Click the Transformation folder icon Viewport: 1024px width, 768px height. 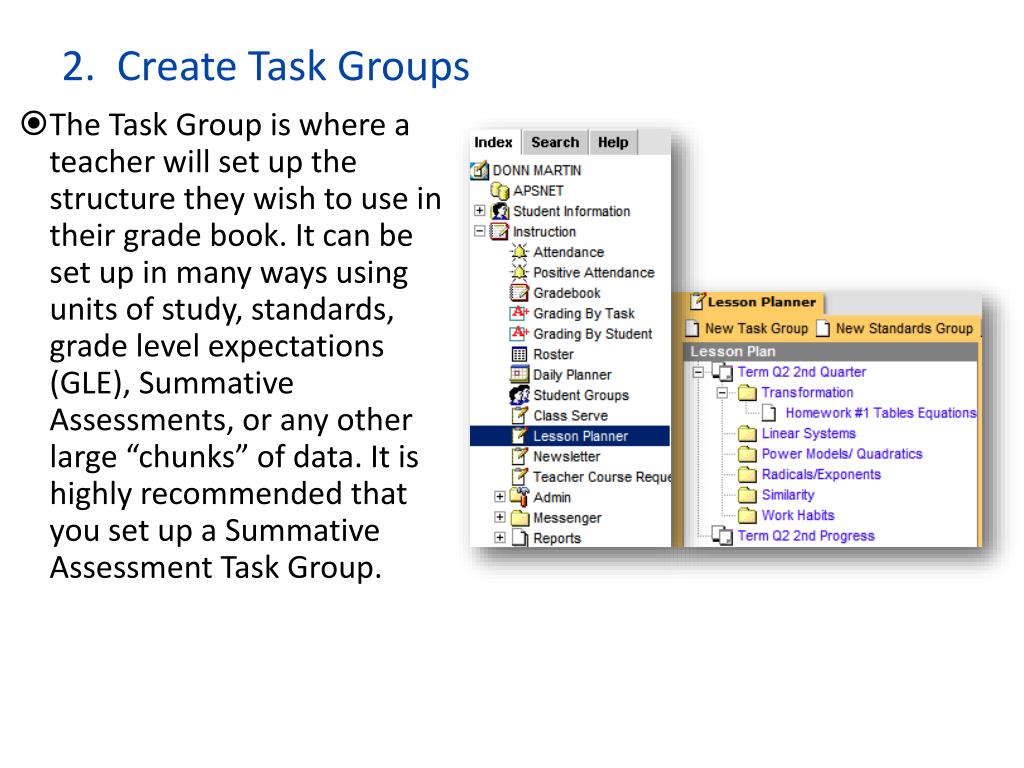coord(747,392)
